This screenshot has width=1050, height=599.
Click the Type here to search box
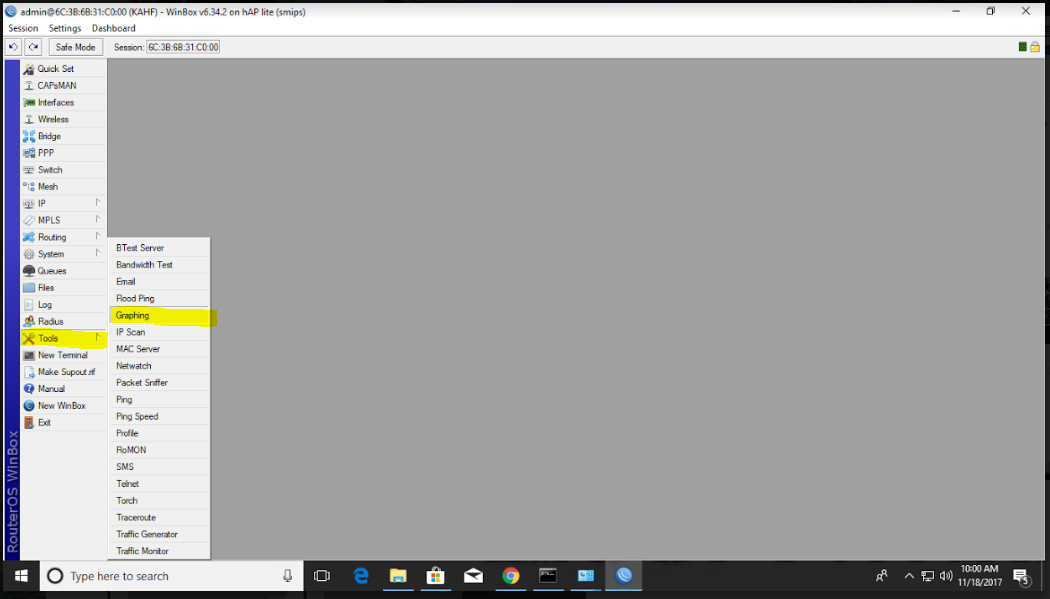point(171,576)
